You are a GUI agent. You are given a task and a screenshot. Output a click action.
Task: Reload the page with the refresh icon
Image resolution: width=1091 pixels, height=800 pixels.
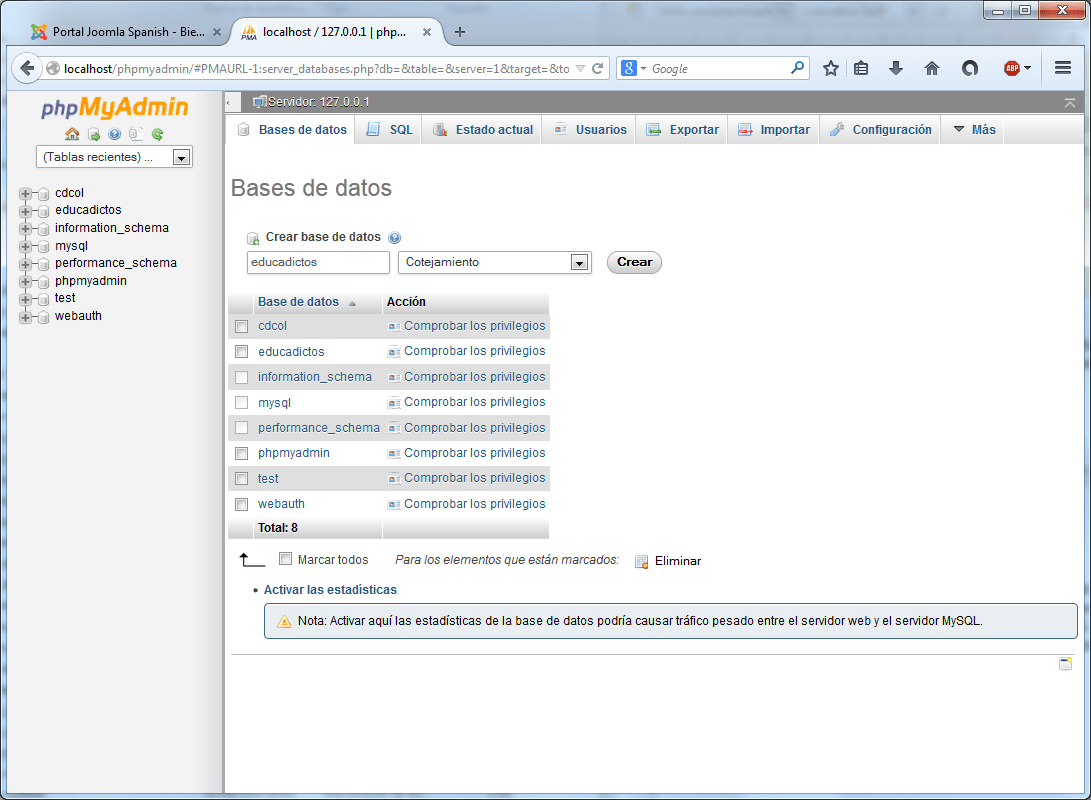click(x=597, y=68)
